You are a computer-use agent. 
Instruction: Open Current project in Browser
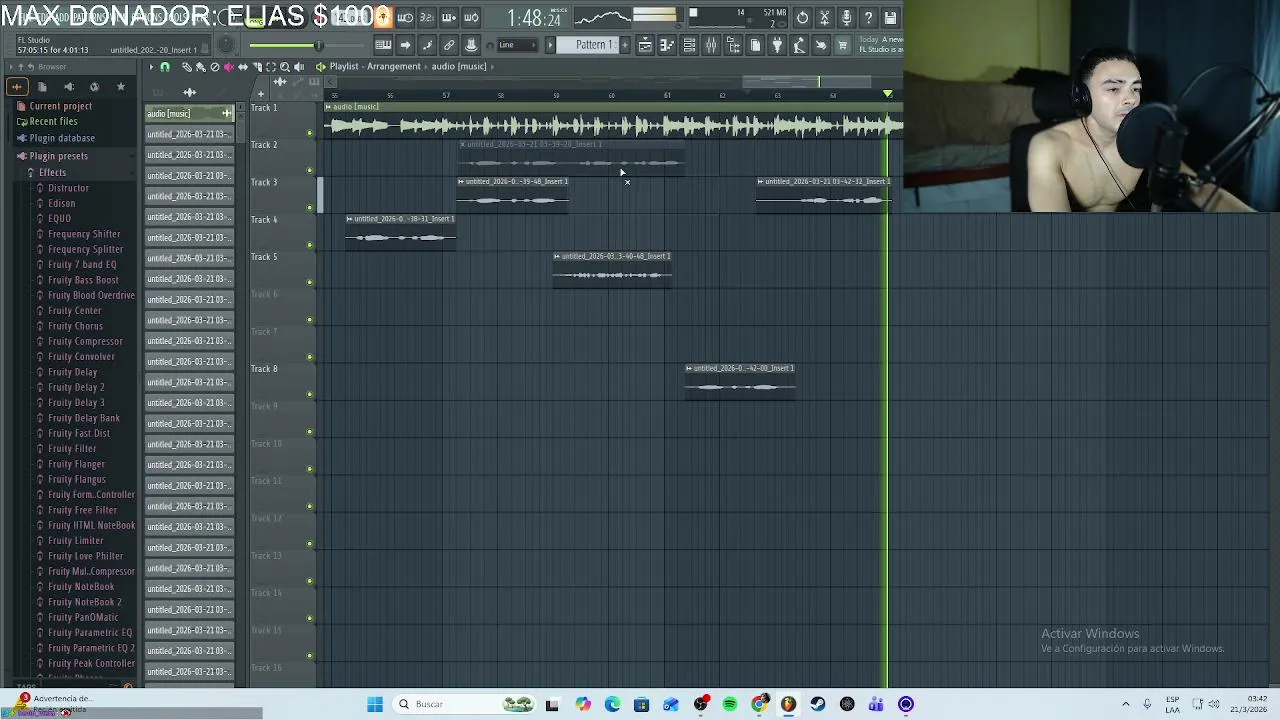[60, 106]
